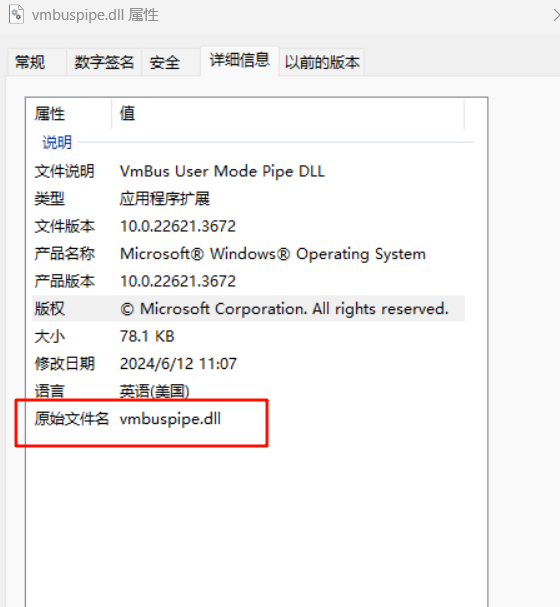Viewport: 560px width, 607px height.
Task: Click the 大小 78.1 KB row
Action: (x=248, y=336)
